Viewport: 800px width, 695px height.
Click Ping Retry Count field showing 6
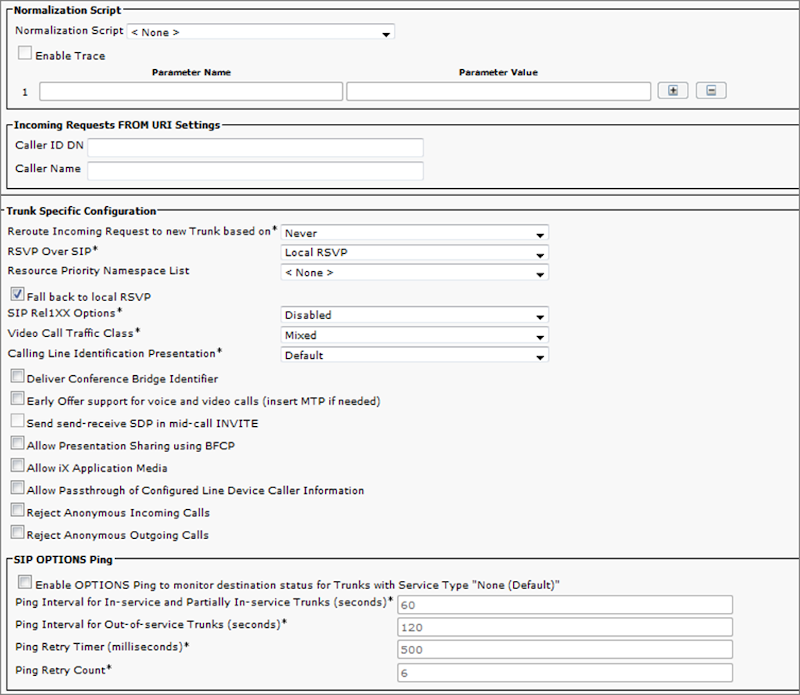(565, 673)
